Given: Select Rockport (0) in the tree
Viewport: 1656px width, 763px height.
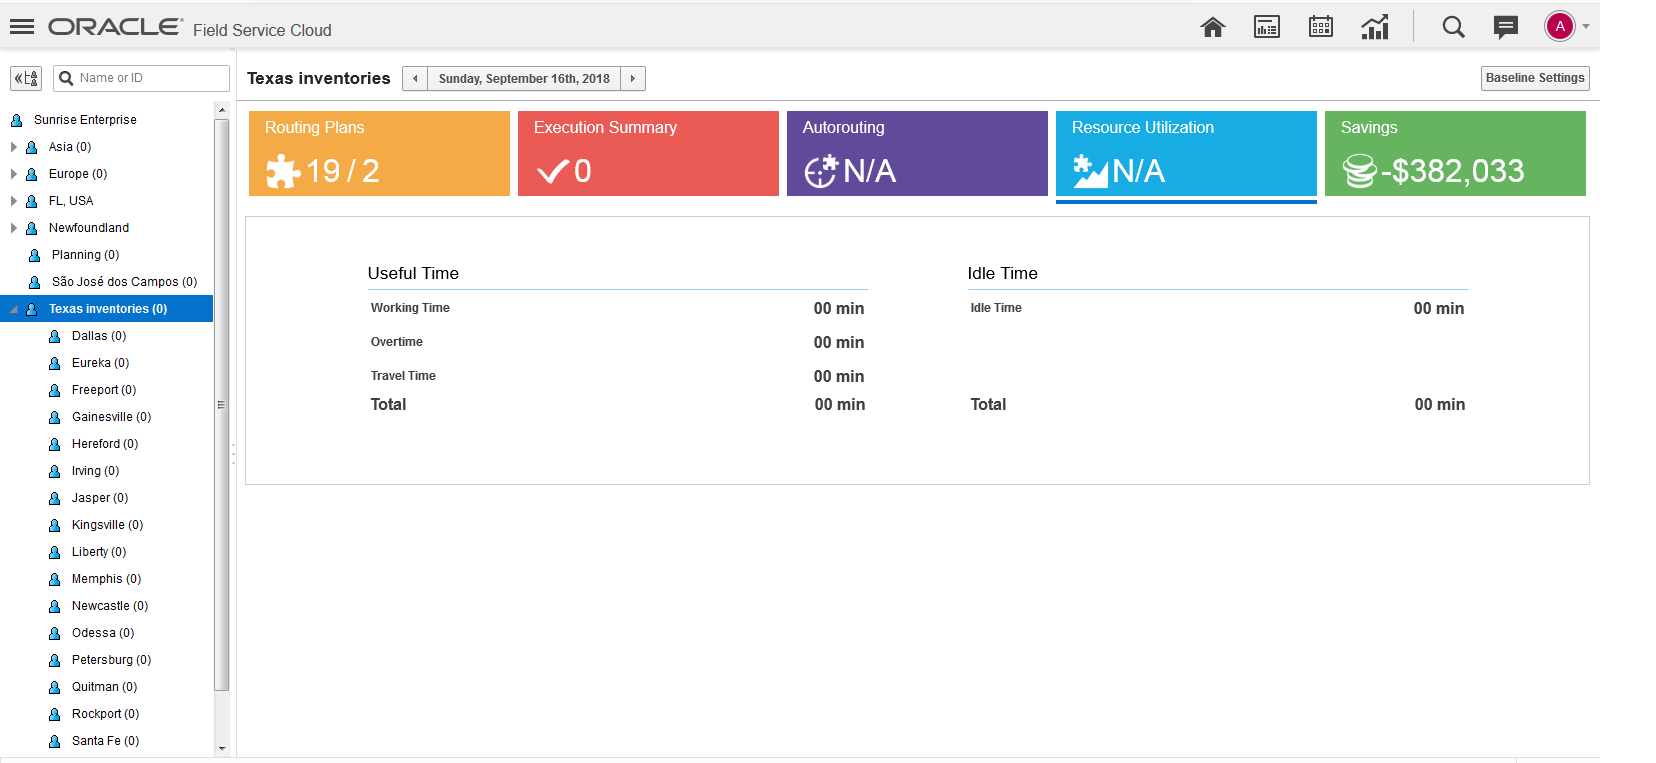Looking at the screenshot, I should click(x=105, y=714).
